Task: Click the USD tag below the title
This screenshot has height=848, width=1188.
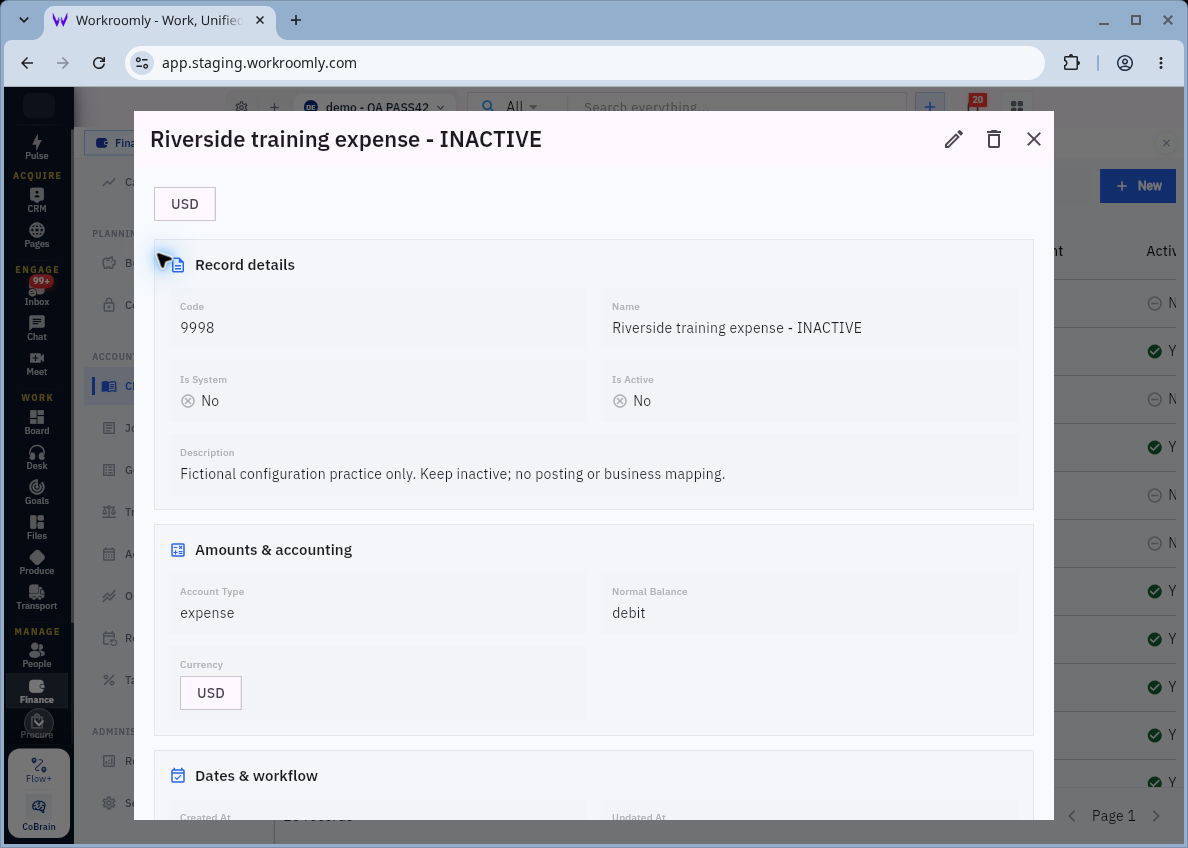Action: click(185, 204)
